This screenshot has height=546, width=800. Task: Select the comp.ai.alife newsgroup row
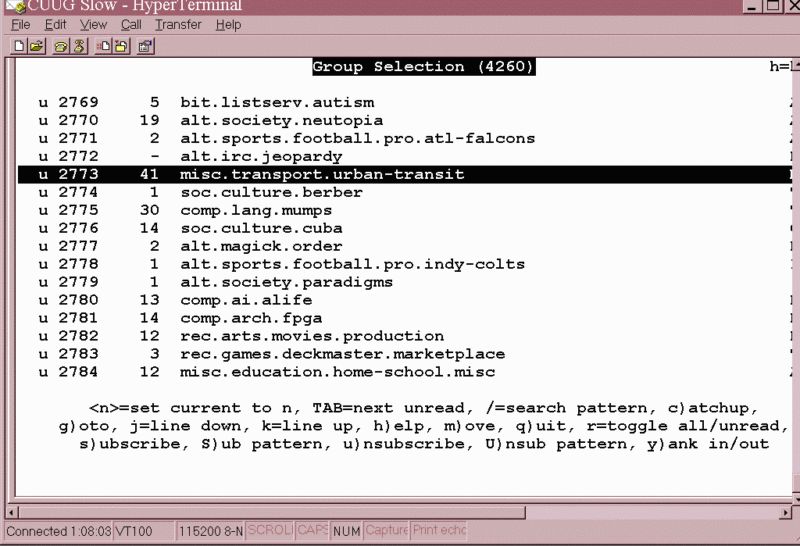[404, 300]
